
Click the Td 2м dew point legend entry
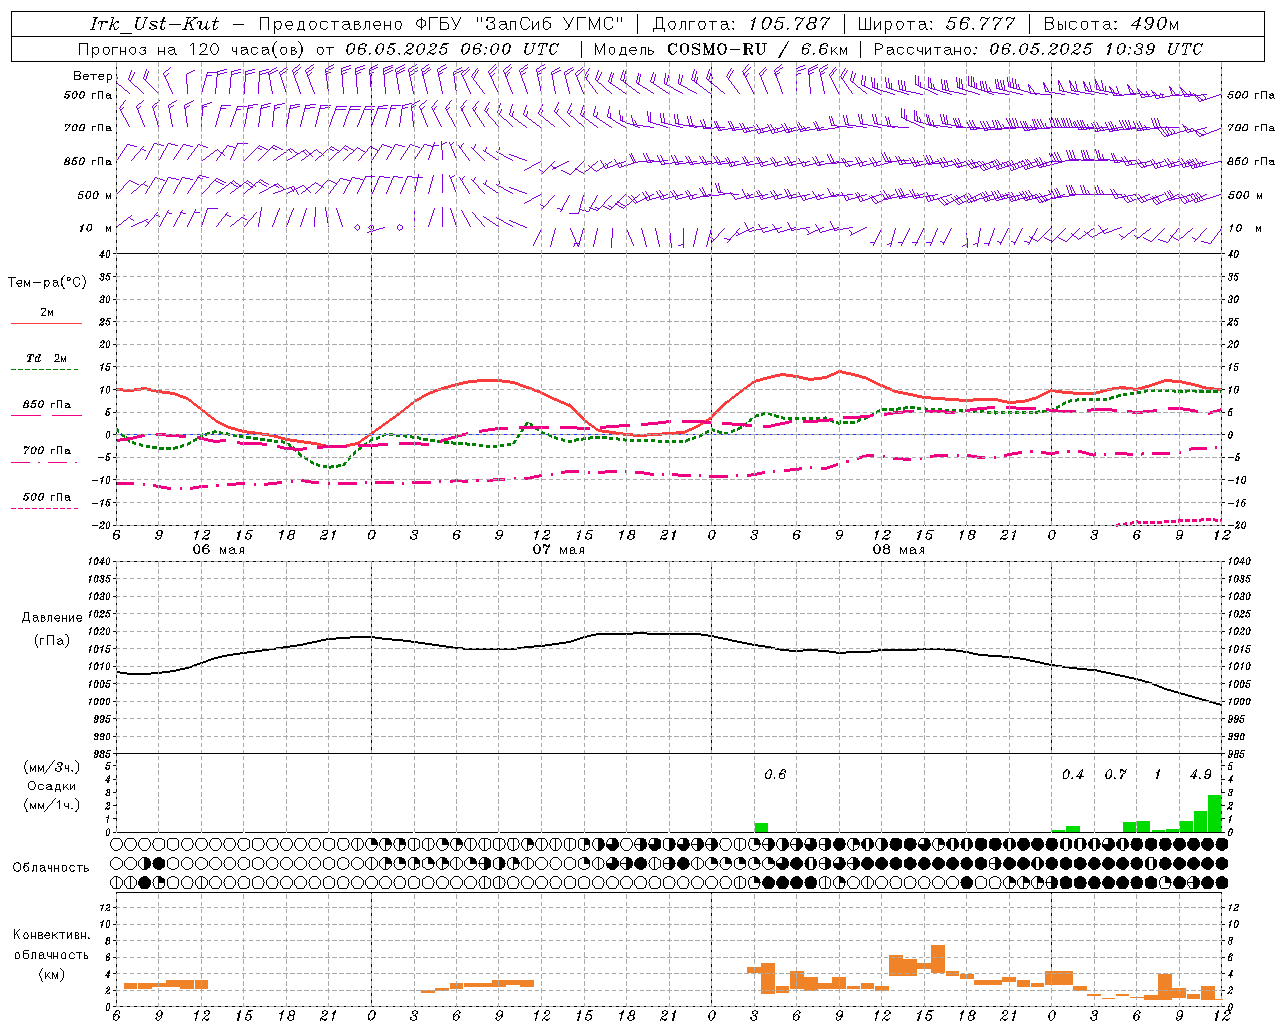47,358
